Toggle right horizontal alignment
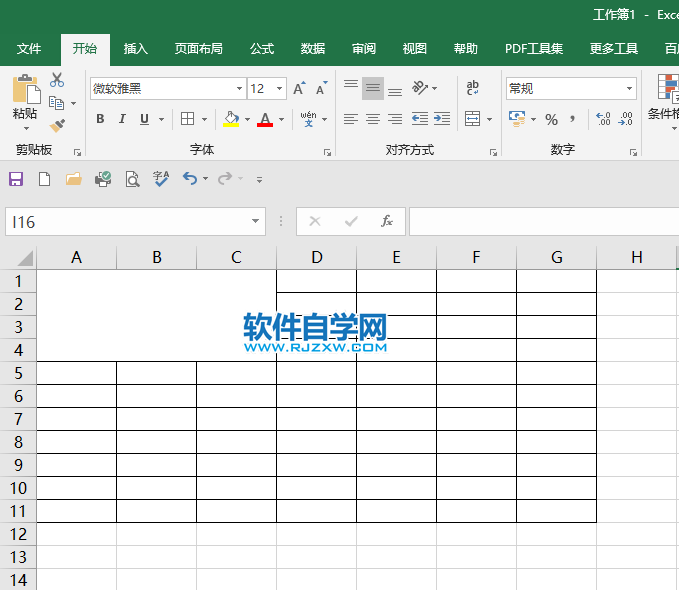This screenshot has height=590, width=679. (x=395, y=119)
